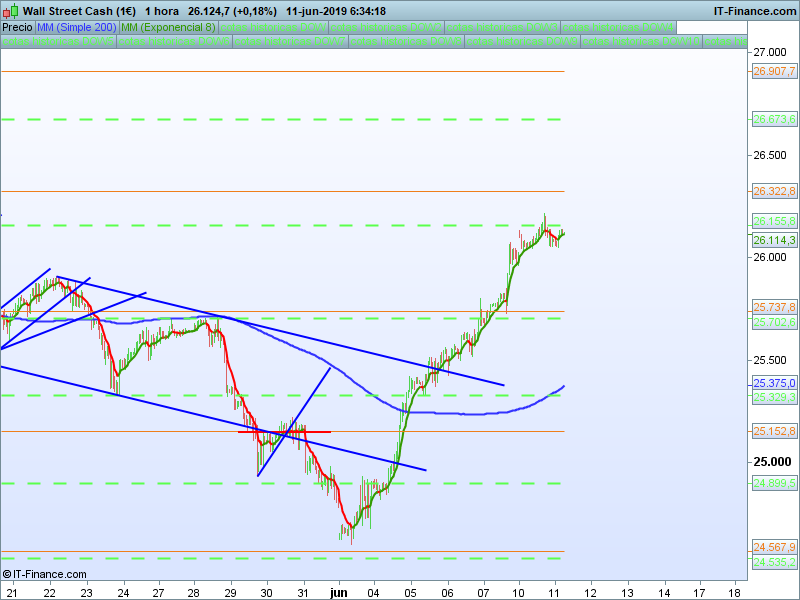
Task: Click the 21 date on time axis
Action: [x=12, y=593]
